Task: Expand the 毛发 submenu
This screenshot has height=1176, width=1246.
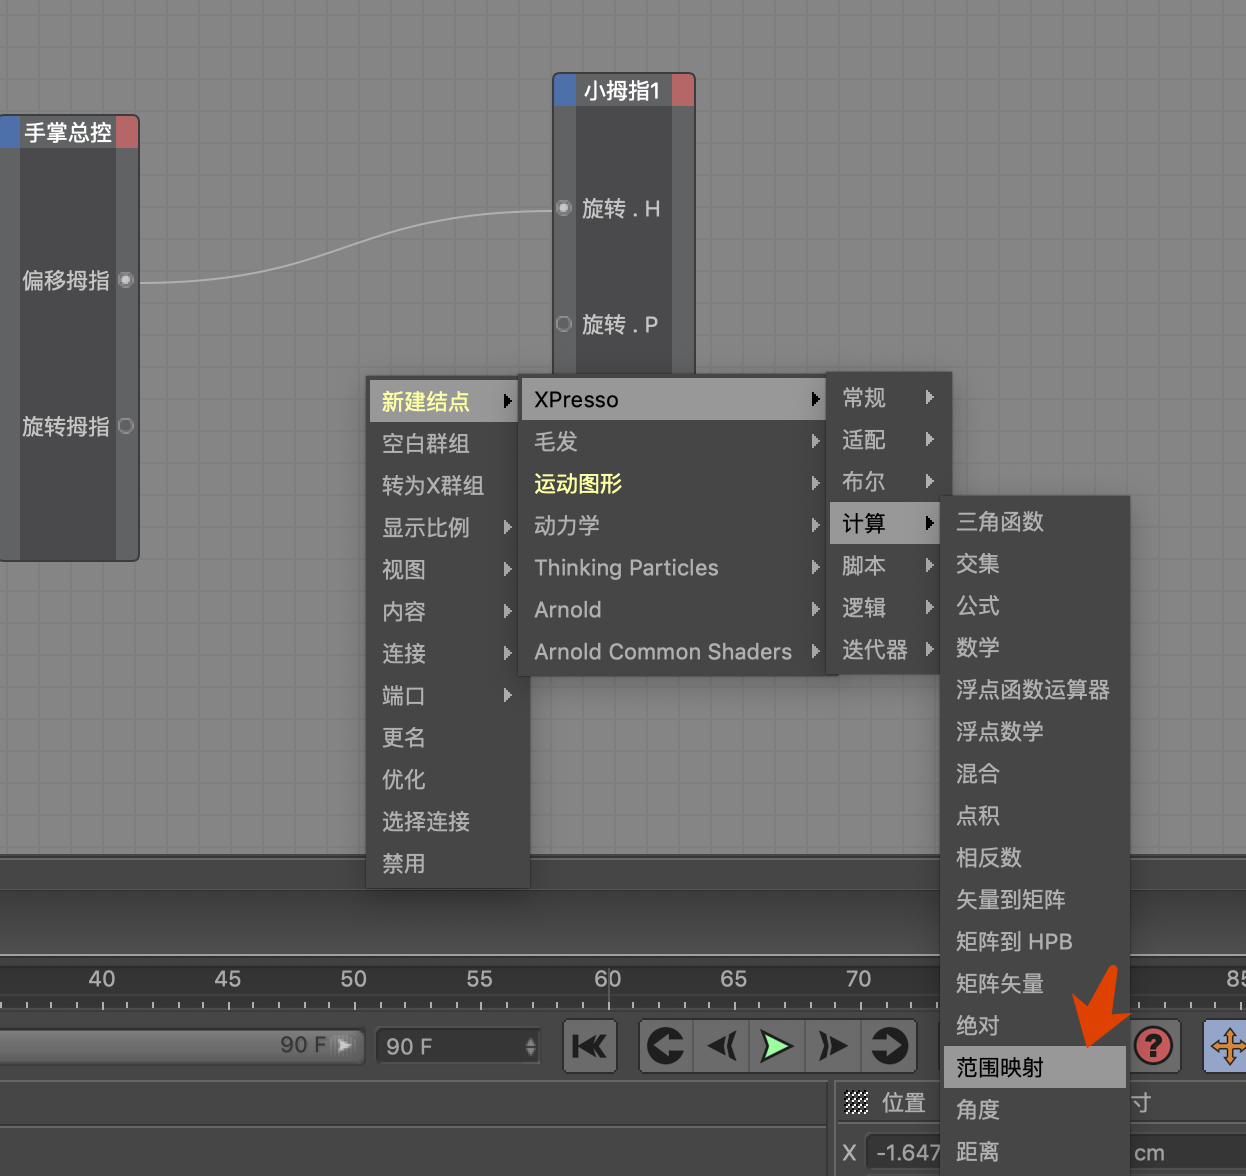Action: click(x=673, y=441)
